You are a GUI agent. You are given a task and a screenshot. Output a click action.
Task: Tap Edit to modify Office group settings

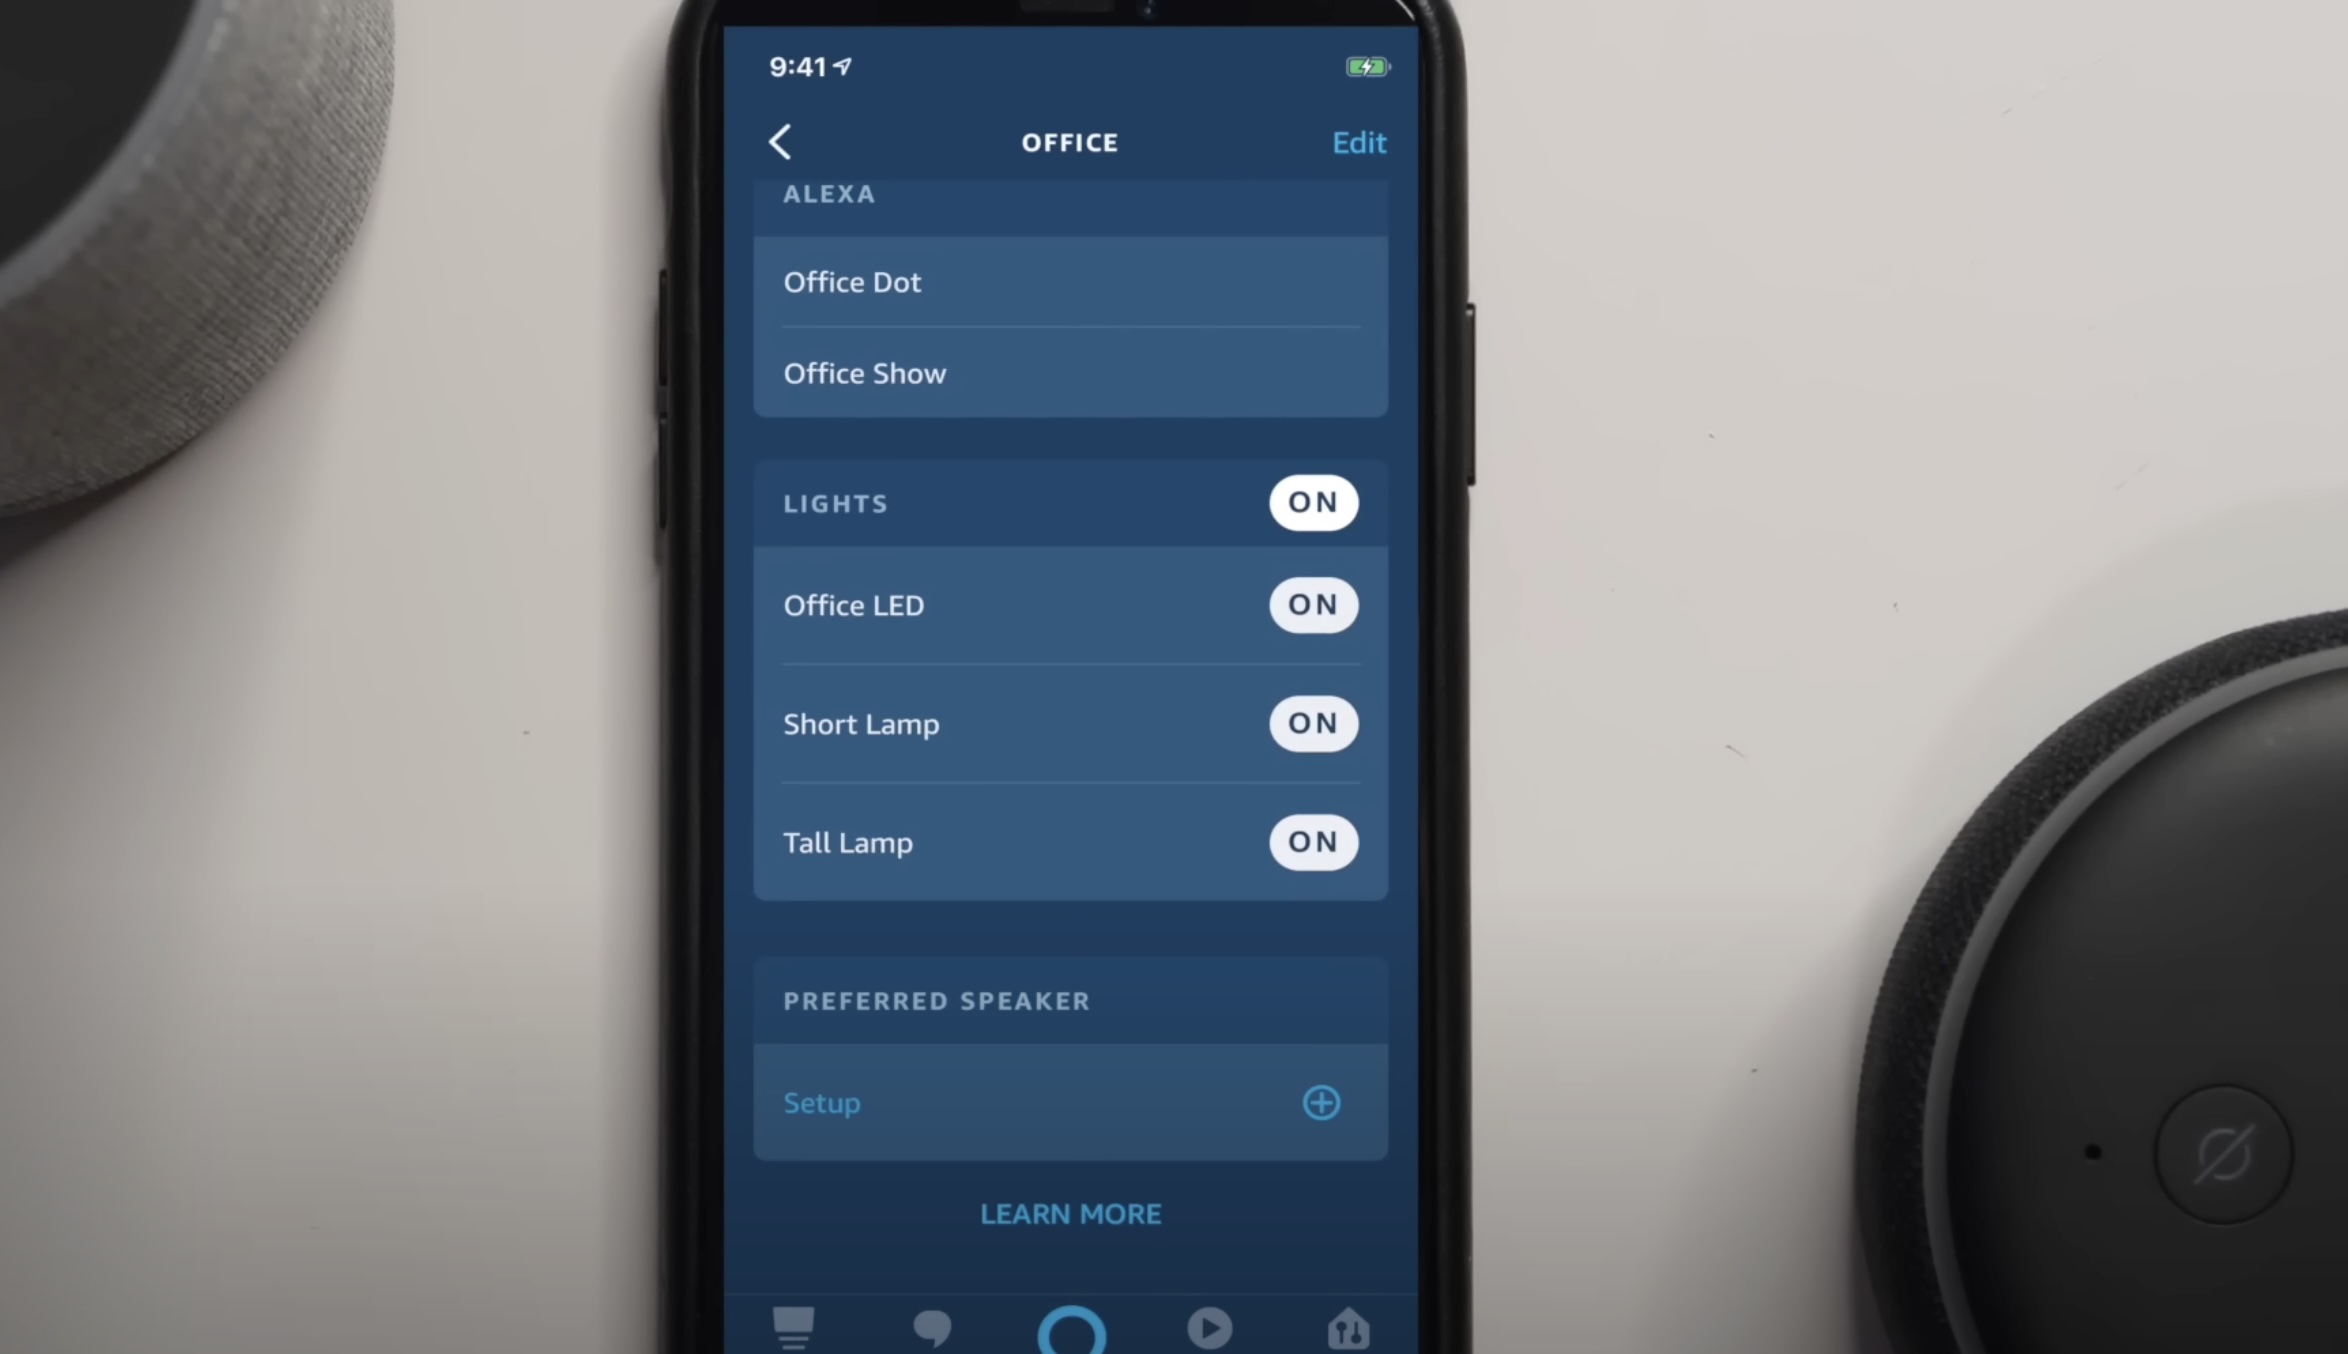pyautogui.click(x=1359, y=142)
